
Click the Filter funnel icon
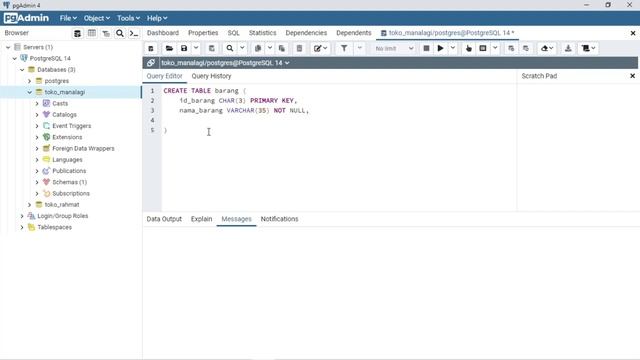click(x=344, y=48)
